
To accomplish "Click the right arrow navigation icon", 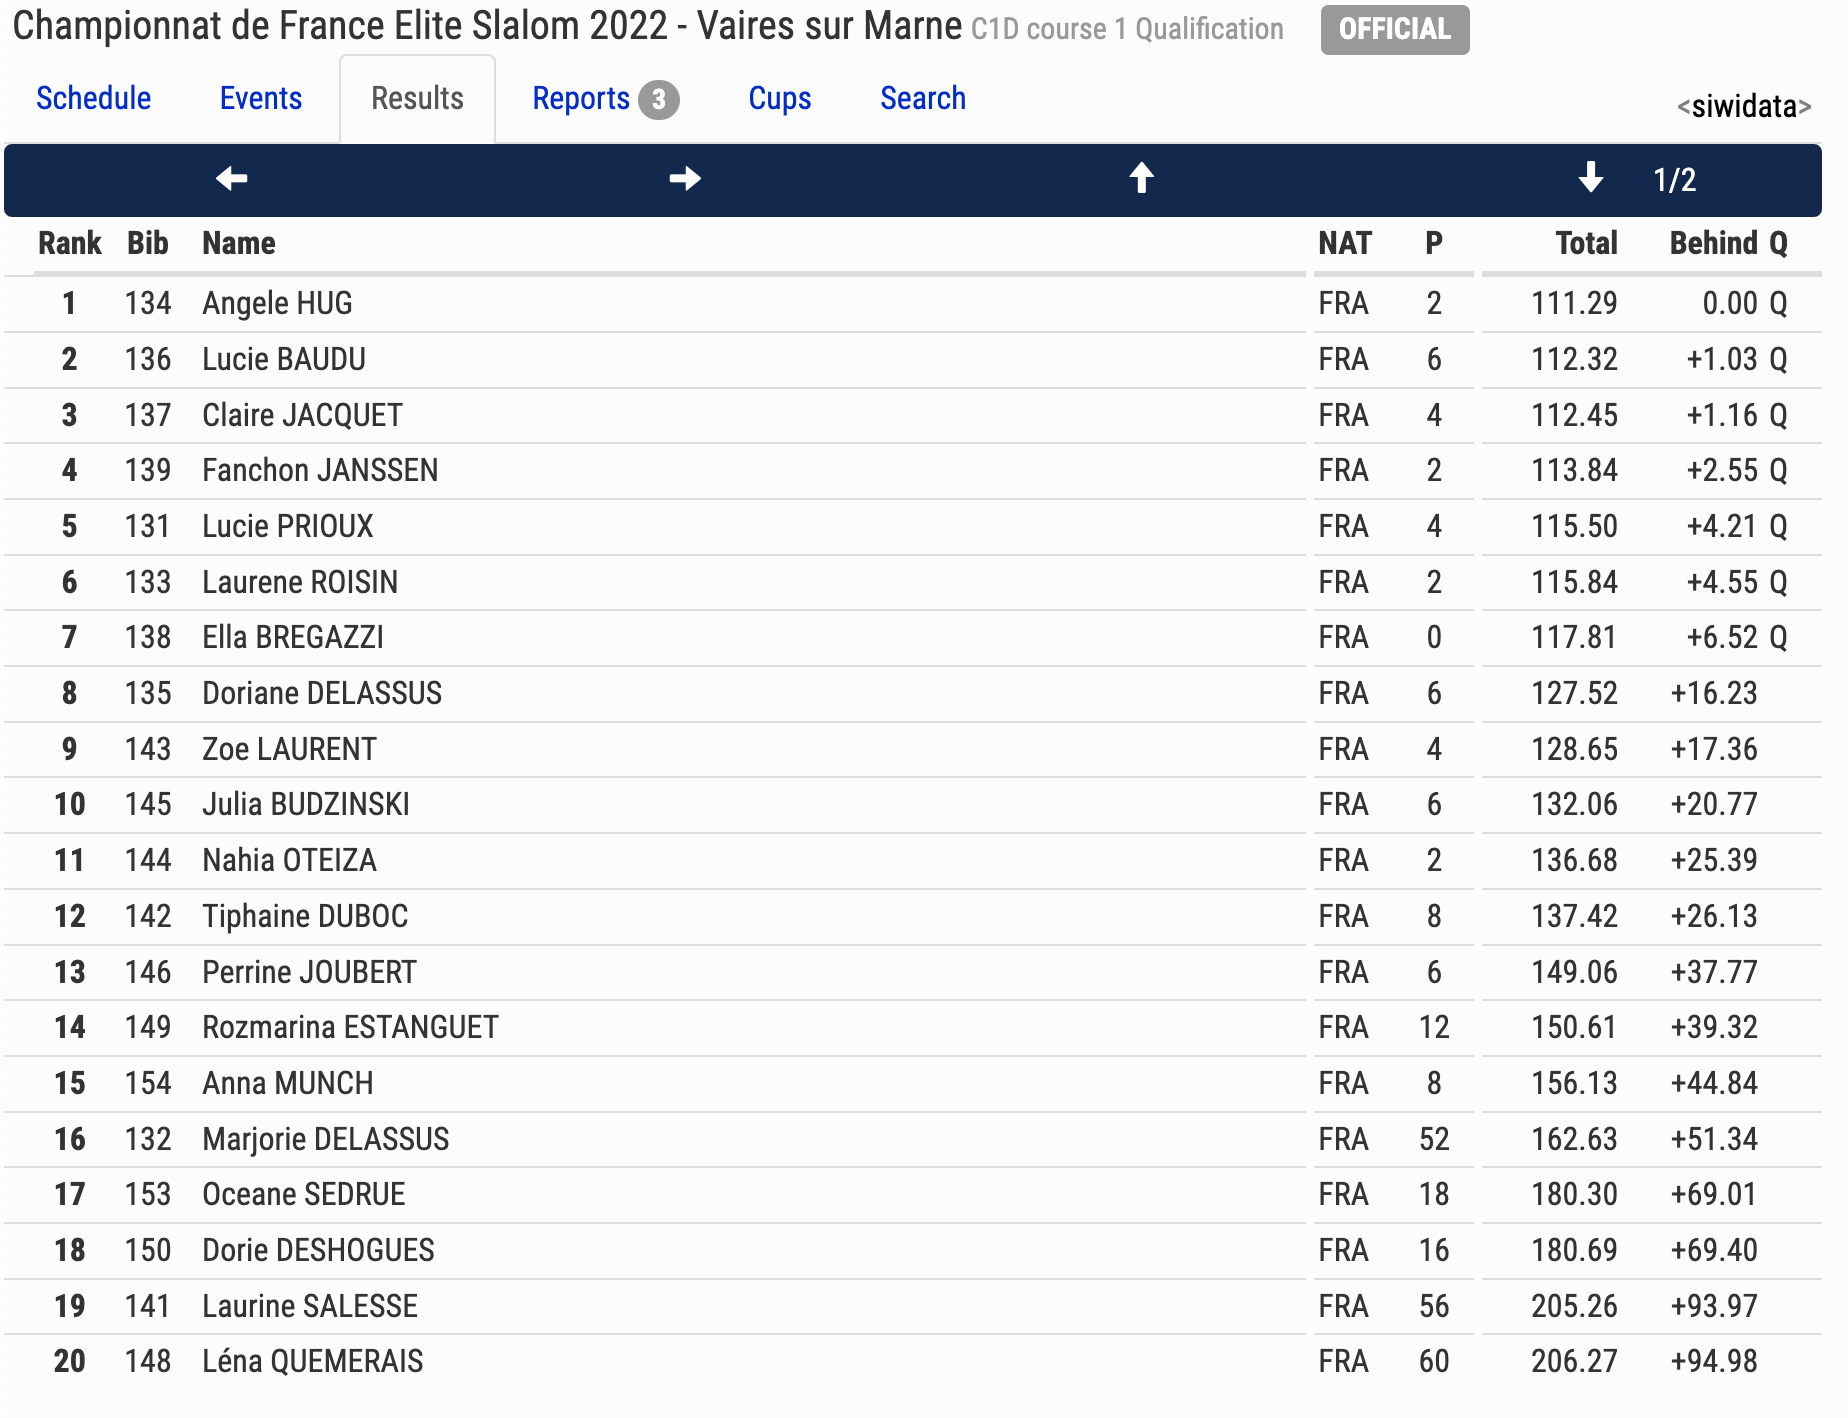I will (685, 179).
